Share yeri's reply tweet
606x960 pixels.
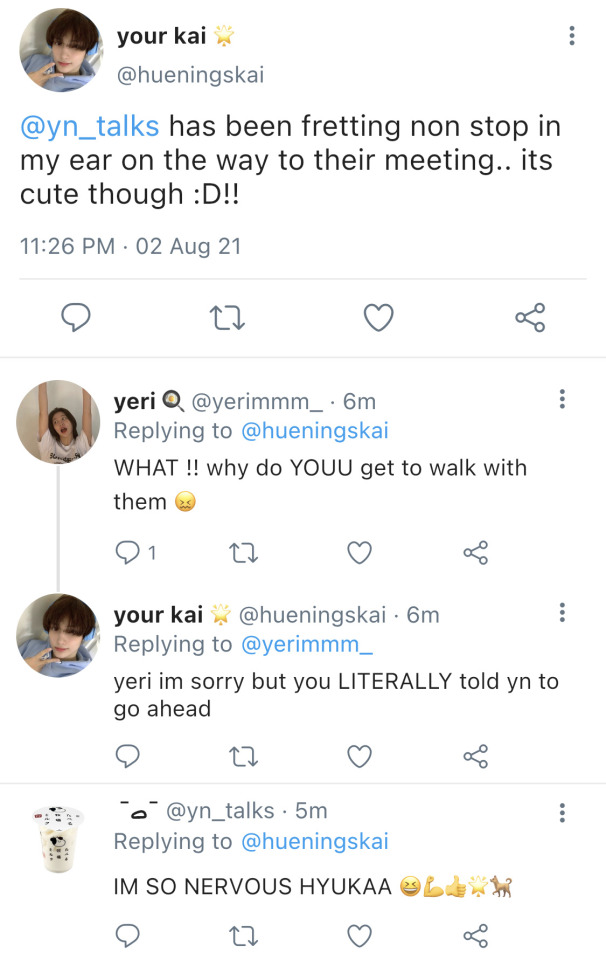point(475,552)
